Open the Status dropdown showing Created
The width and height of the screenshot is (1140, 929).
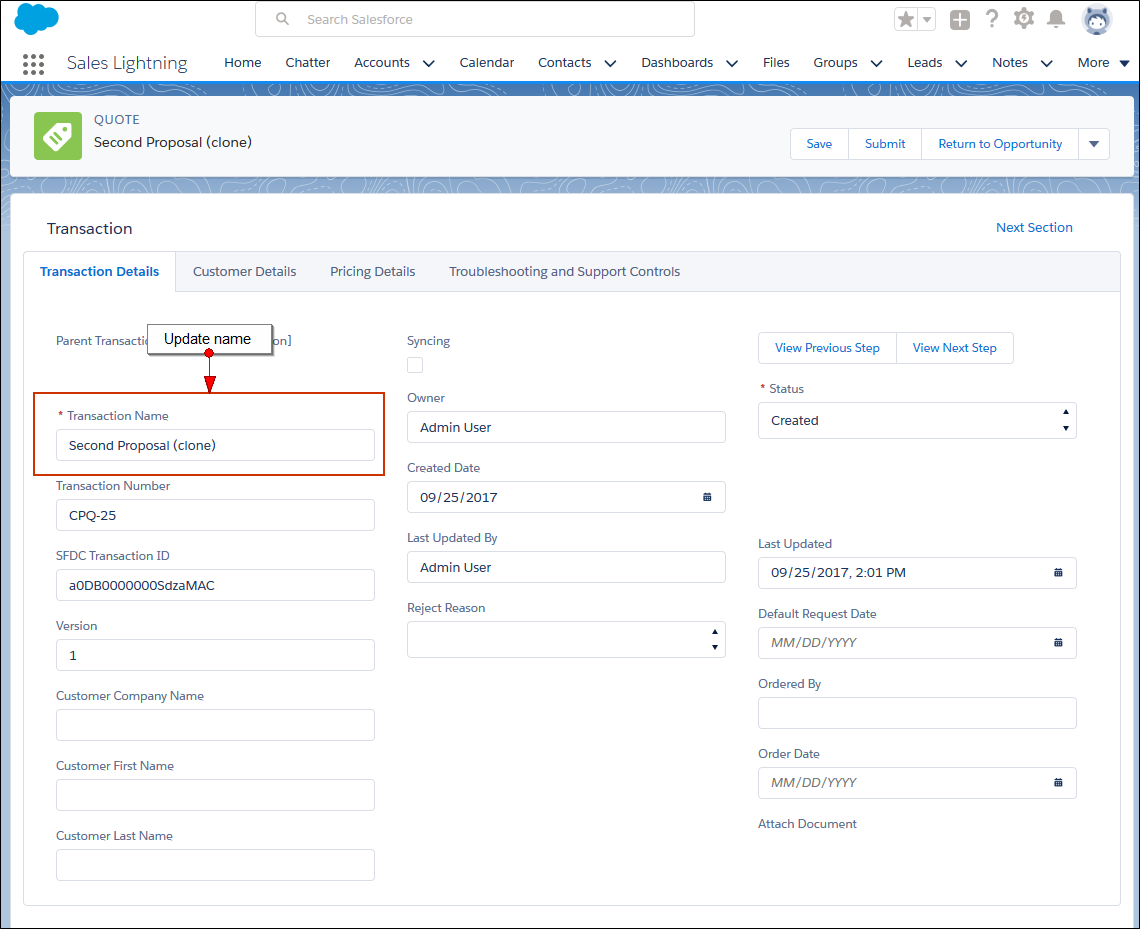(x=917, y=421)
